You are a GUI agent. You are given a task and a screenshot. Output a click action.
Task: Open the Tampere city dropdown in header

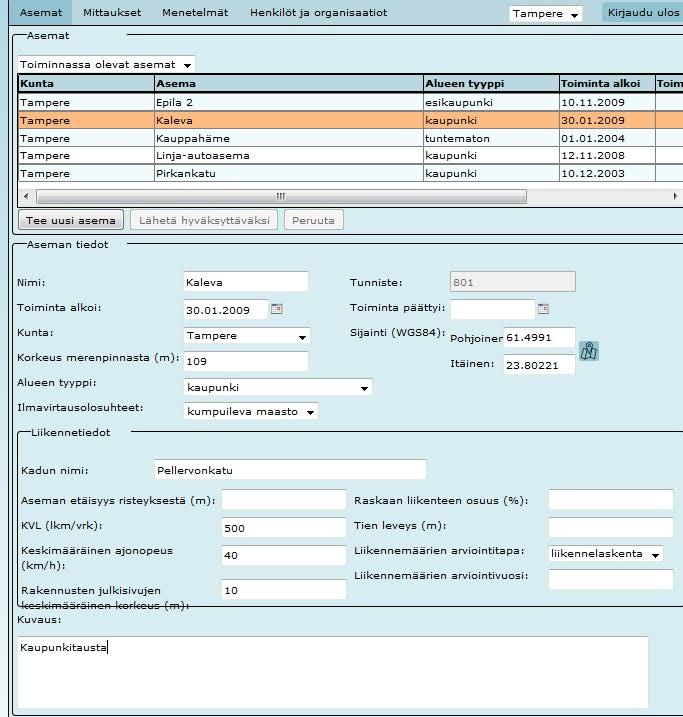point(546,14)
